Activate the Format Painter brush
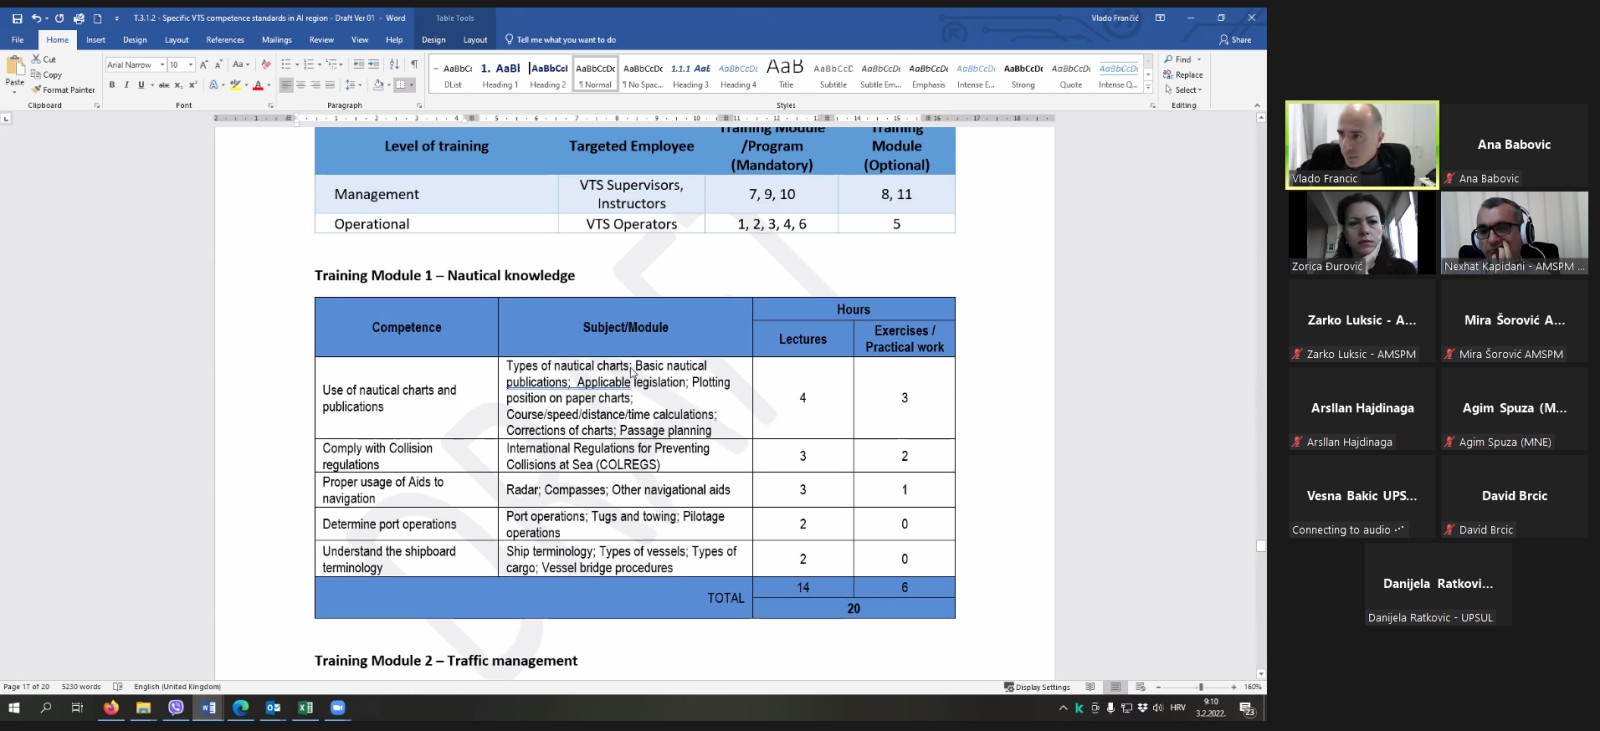Image resolution: width=1600 pixels, height=731 pixels. pos(63,89)
